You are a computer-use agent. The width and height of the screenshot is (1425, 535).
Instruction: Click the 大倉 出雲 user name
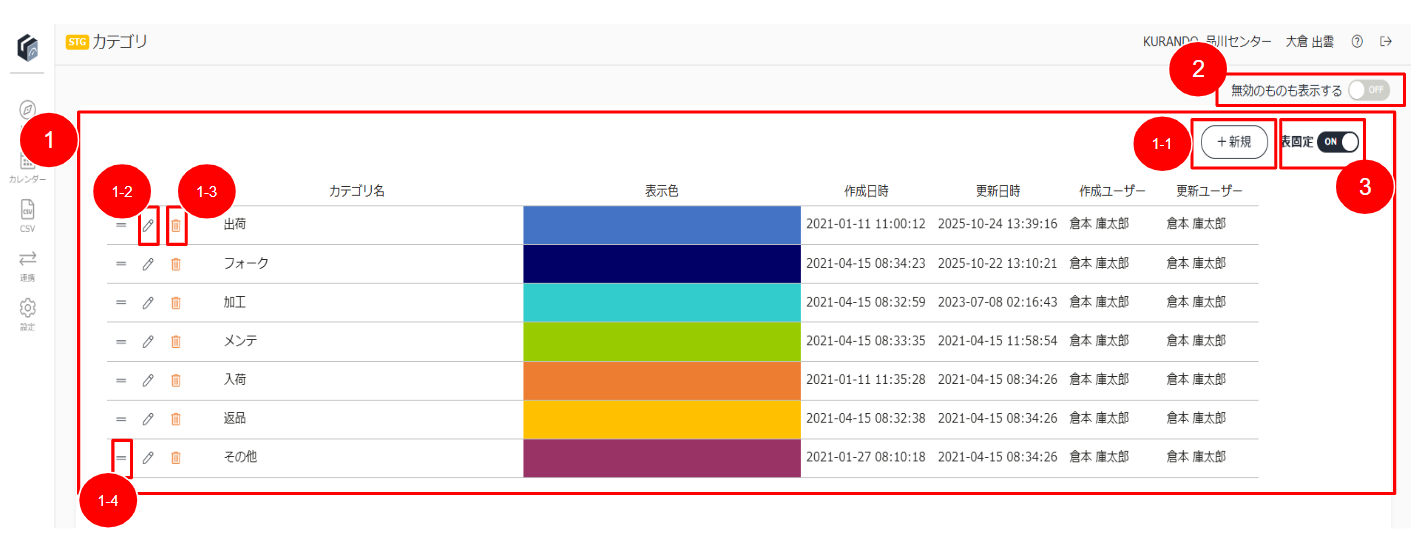(x=1309, y=42)
